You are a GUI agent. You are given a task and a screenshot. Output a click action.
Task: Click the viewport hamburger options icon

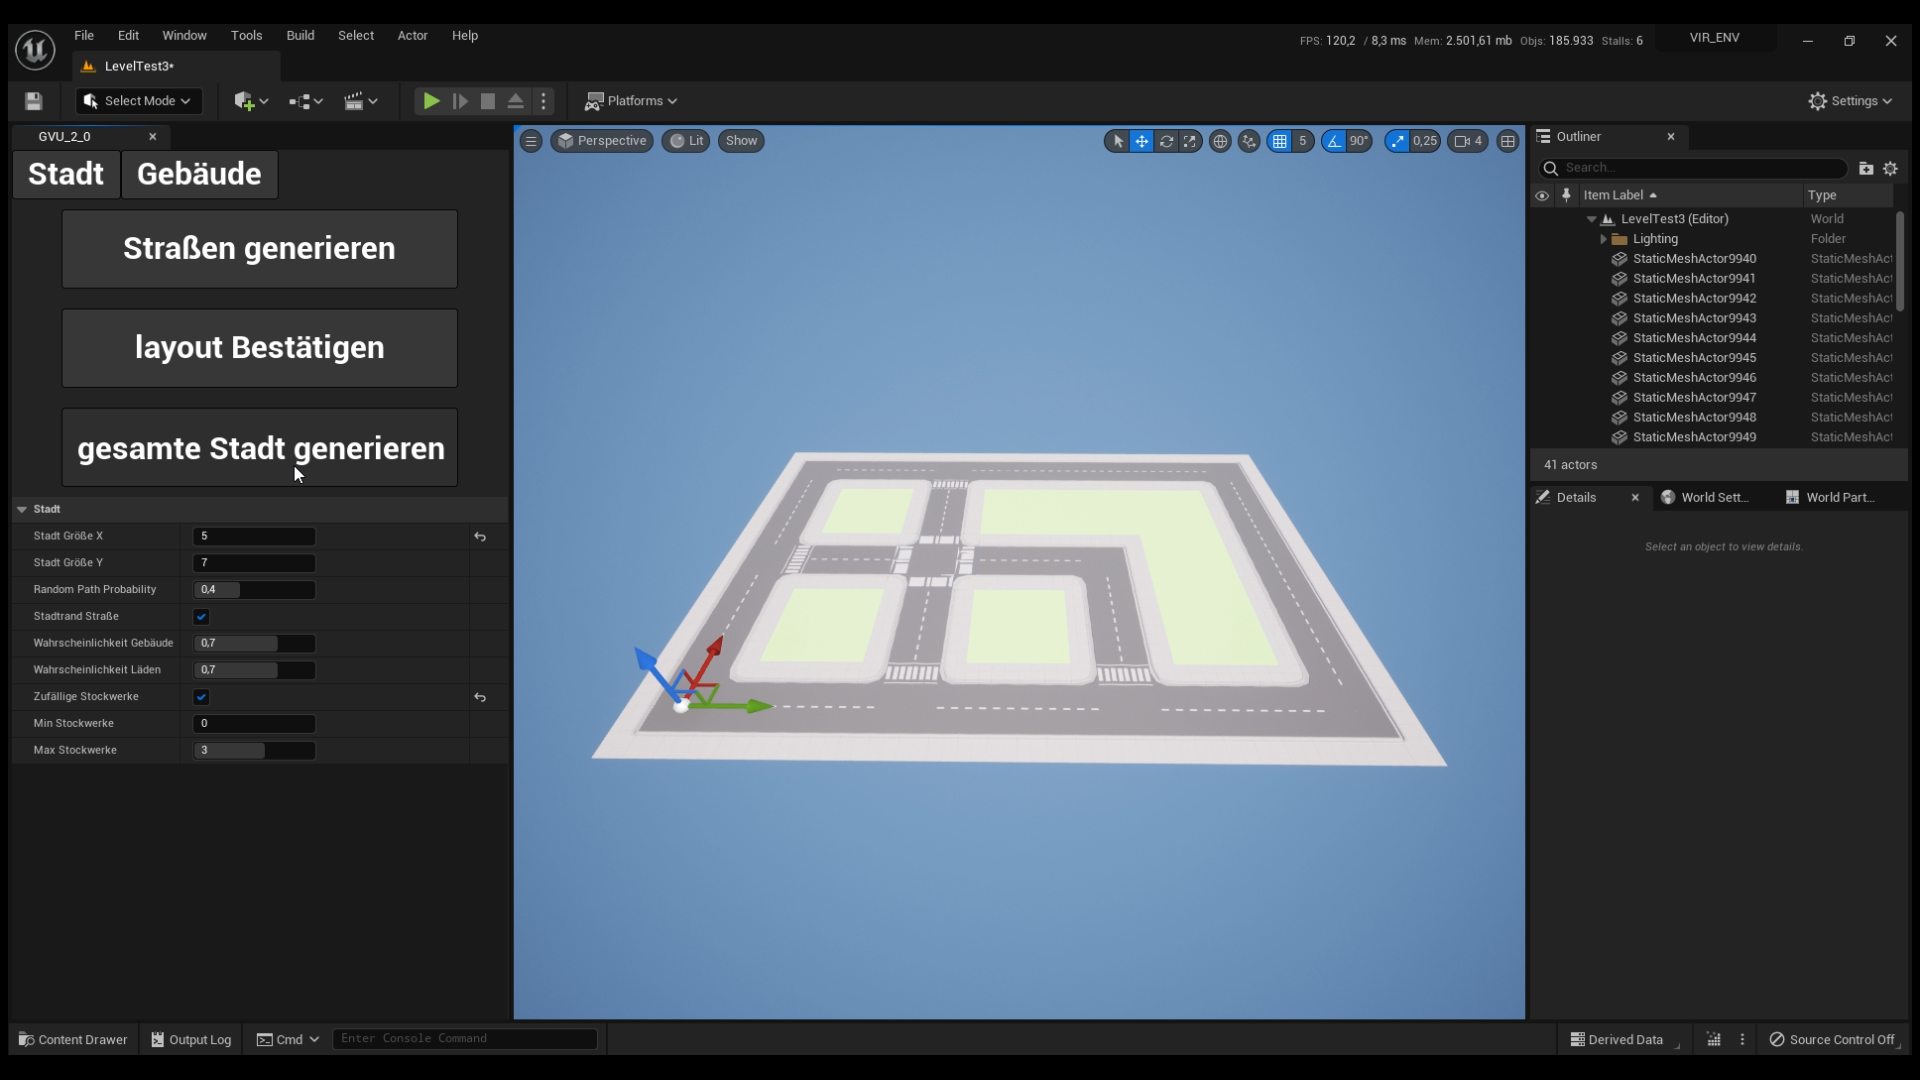coord(531,141)
